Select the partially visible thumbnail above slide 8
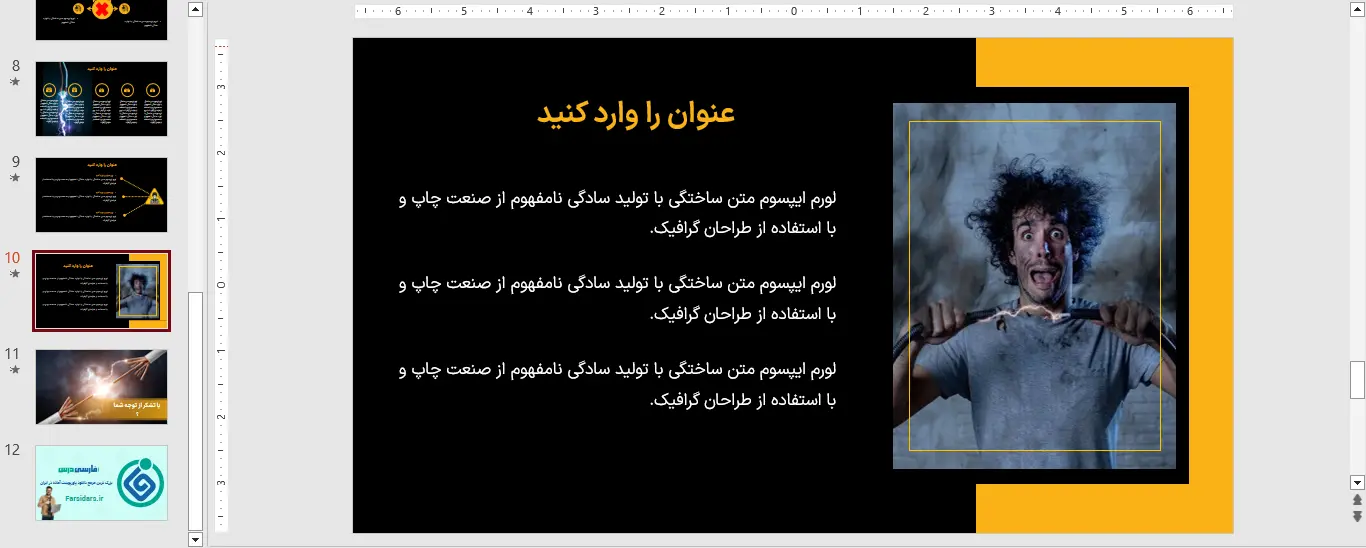This screenshot has height=548, width=1366. point(101,20)
